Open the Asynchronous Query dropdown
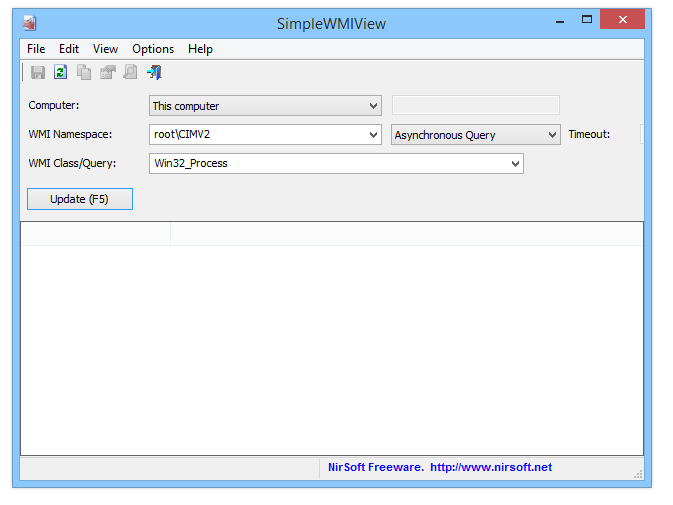 [x=476, y=135]
